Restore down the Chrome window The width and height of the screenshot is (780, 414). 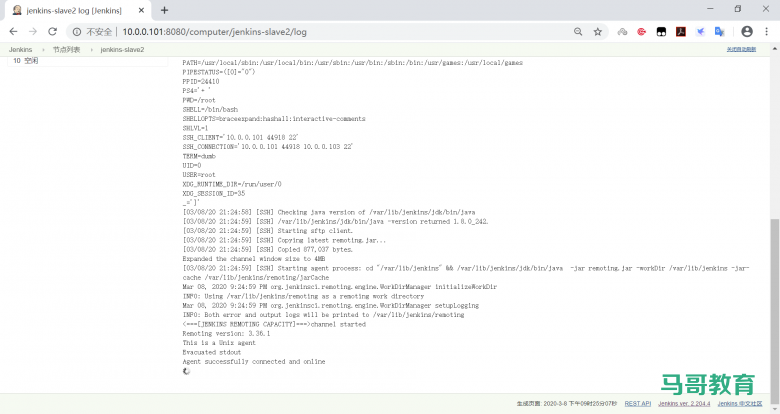(x=738, y=9)
